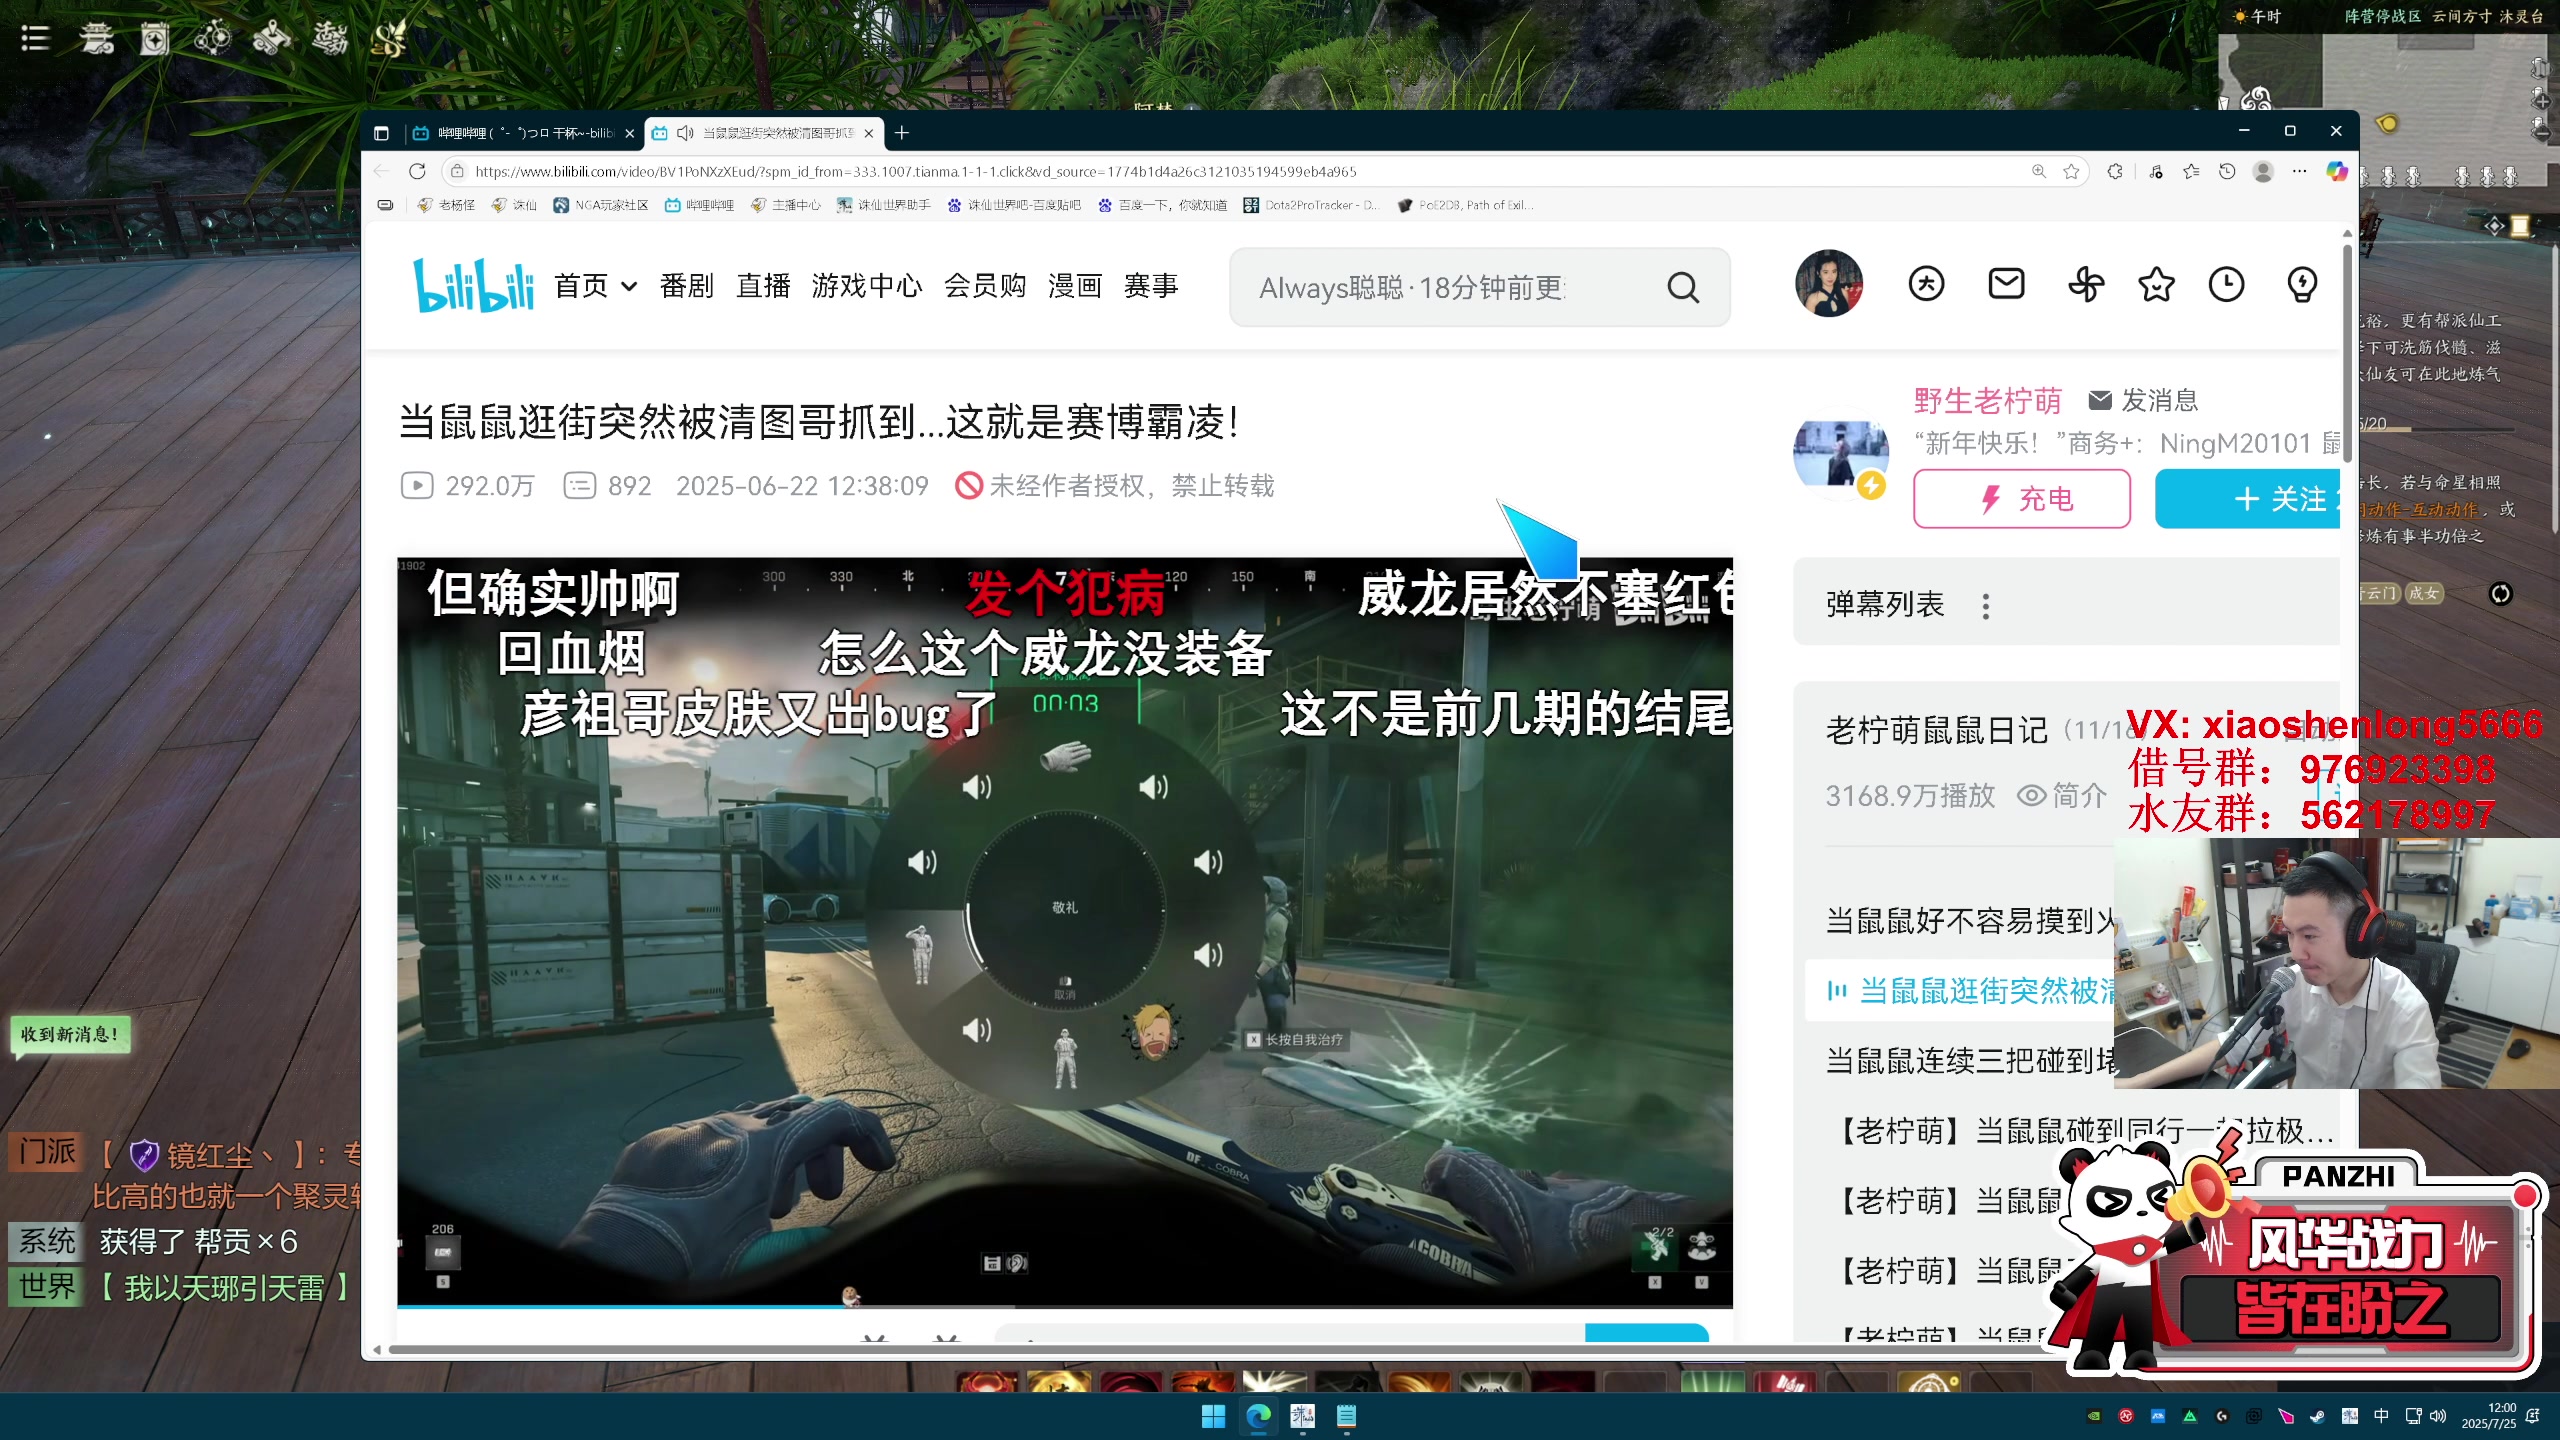Click the 收到新消息! notification in game

(69, 1034)
